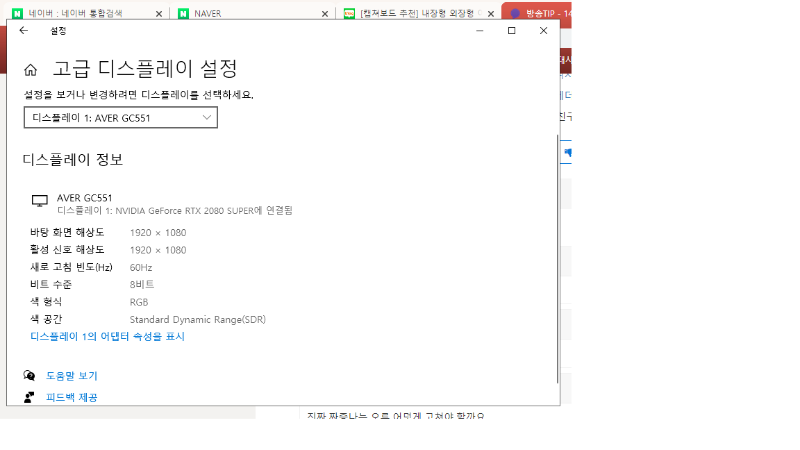The width and height of the screenshot is (800, 450).
Task: Click the NVIDIA GeForce RTX 2080 SUPER line
Action: point(174,210)
